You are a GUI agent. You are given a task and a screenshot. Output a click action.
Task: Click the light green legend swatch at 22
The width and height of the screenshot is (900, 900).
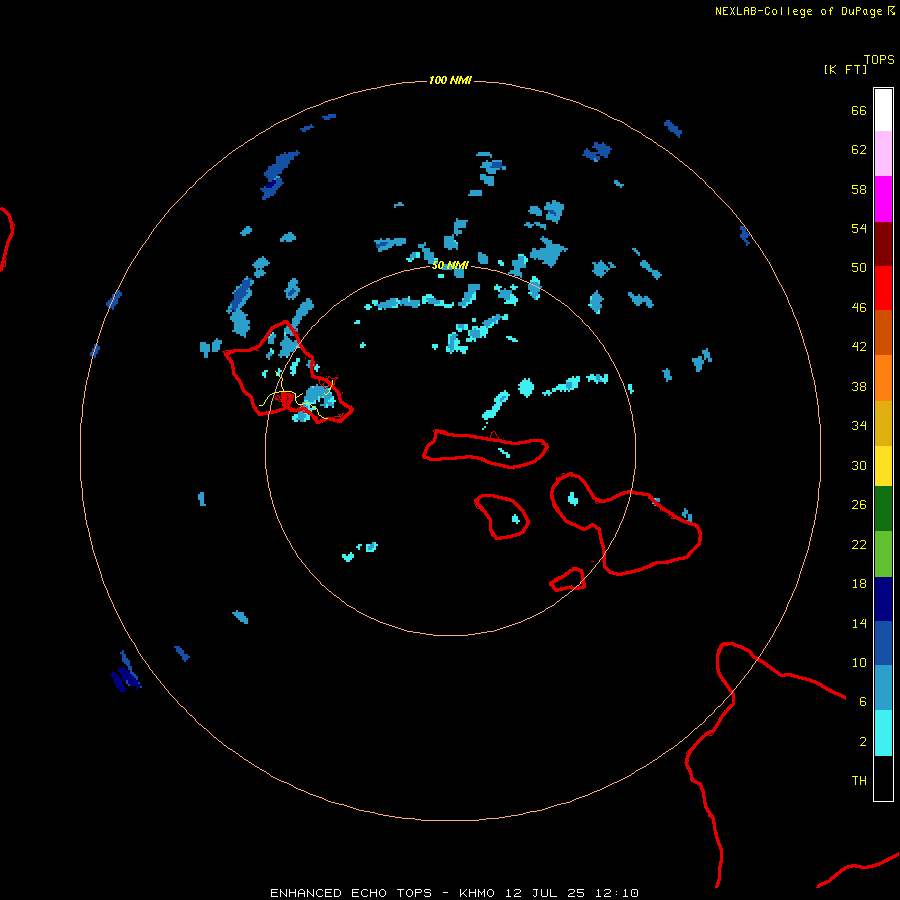tap(883, 554)
